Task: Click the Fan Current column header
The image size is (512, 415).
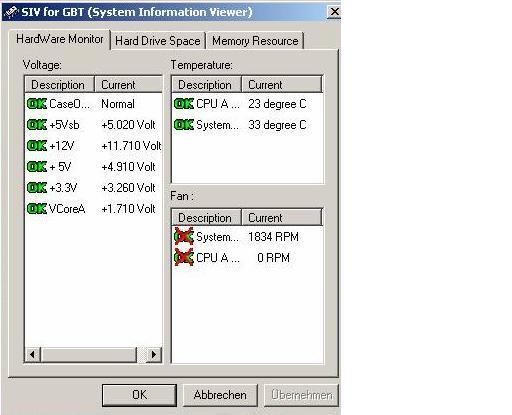Action: (282, 218)
